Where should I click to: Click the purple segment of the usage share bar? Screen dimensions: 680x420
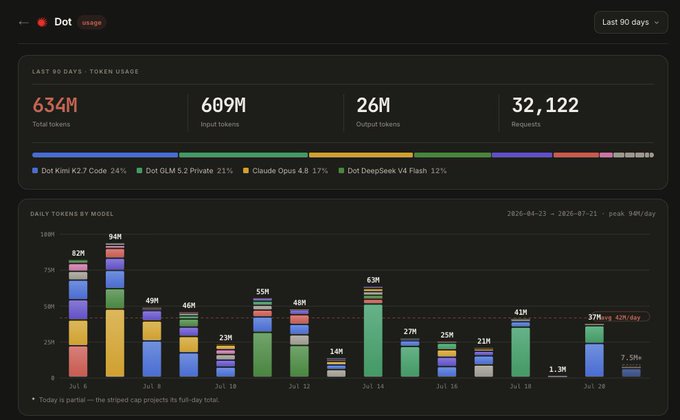tap(522, 155)
